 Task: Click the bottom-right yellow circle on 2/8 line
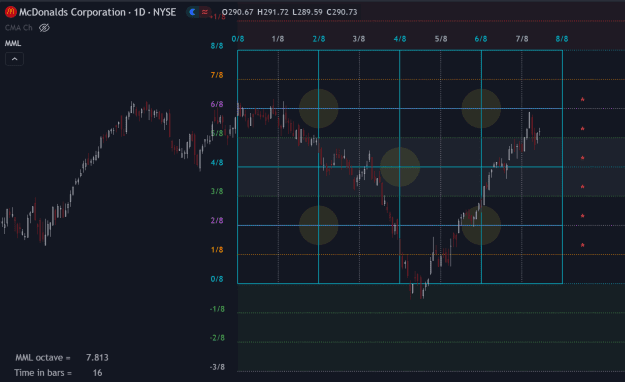(481, 225)
